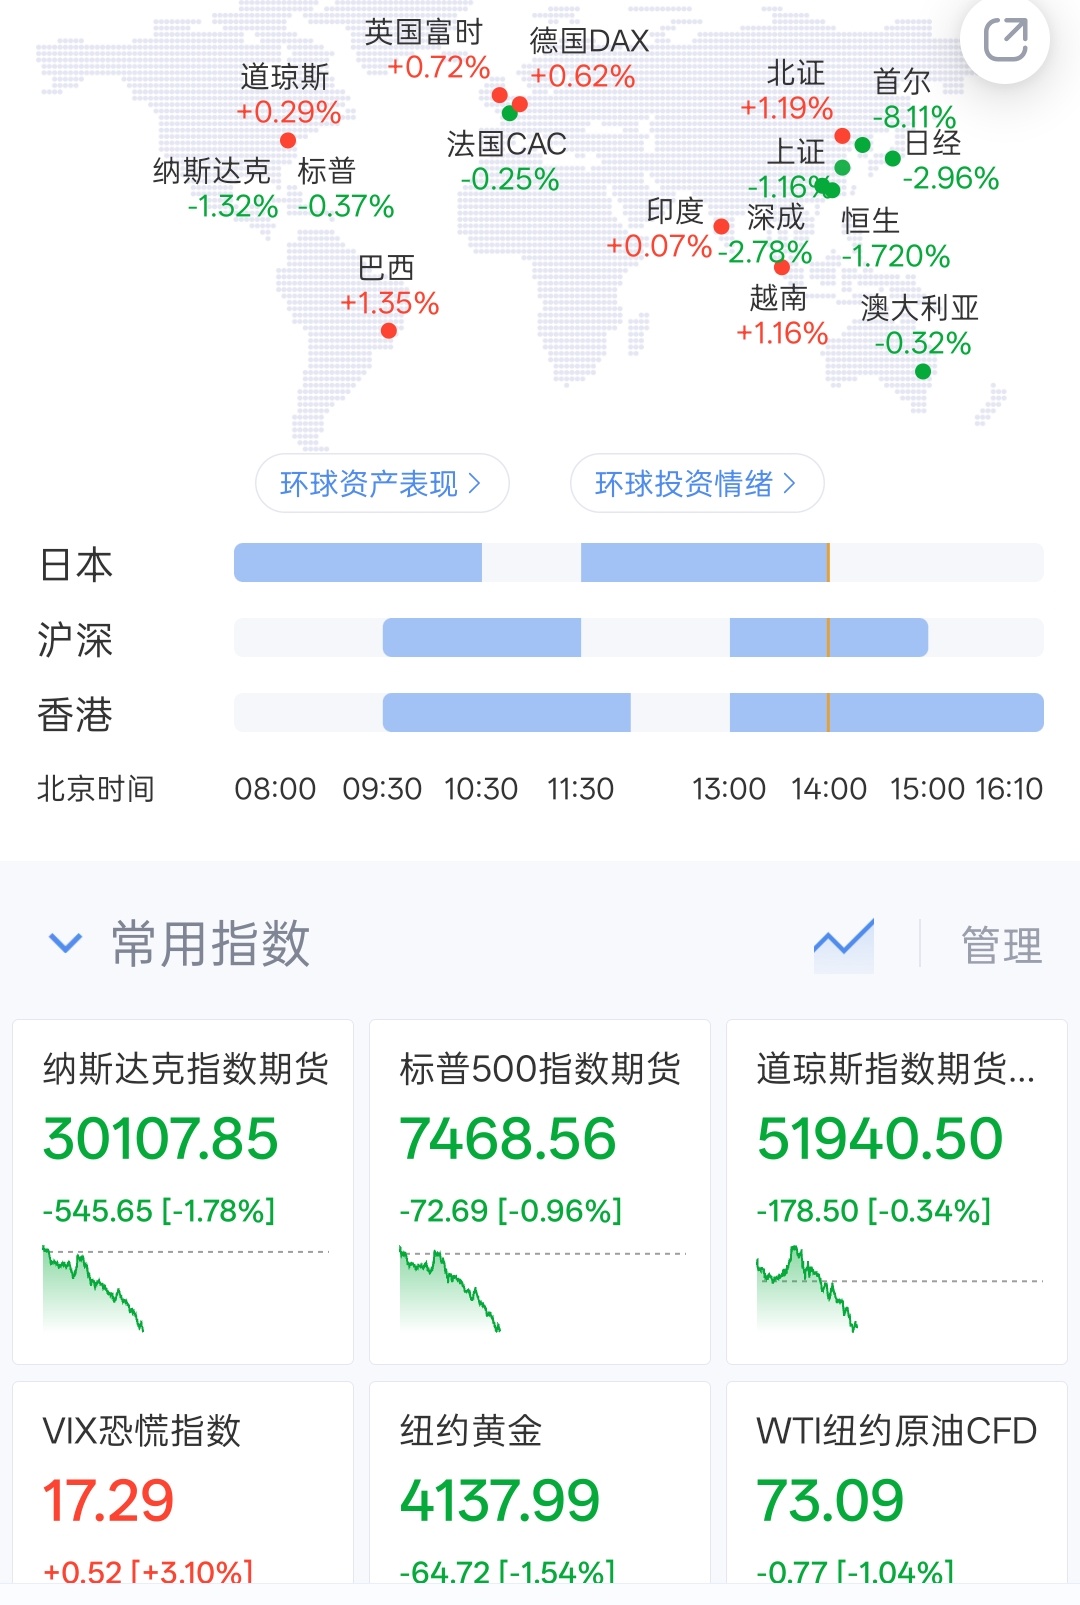Open 标普500指数期货 card
The width and height of the screenshot is (1080, 1605).
(540, 1191)
